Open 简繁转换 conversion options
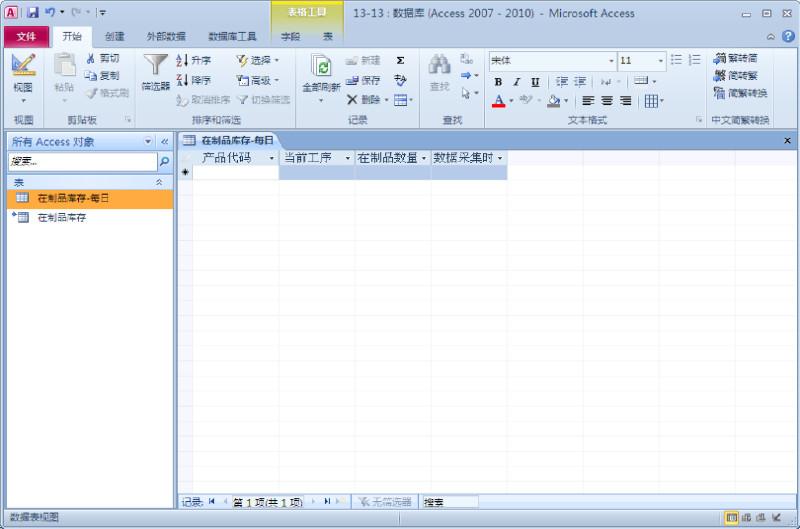Screen dimensions: 800x529 tap(740, 93)
